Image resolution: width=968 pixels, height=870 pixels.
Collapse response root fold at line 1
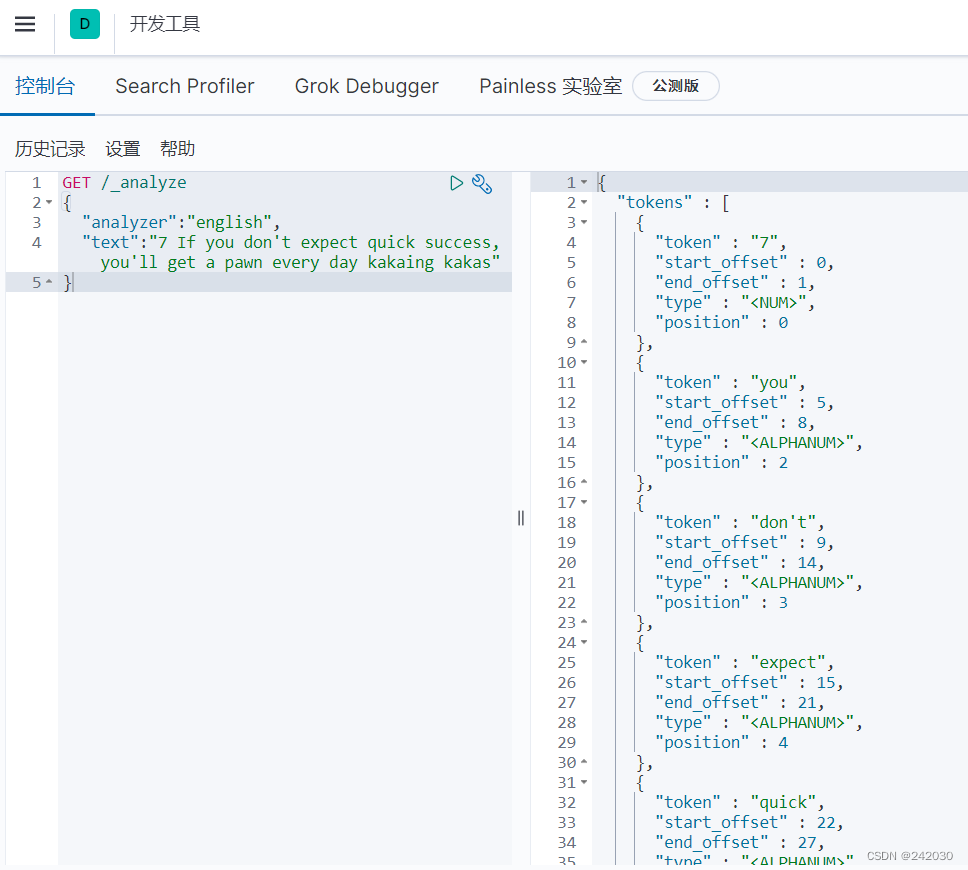pos(584,182)
